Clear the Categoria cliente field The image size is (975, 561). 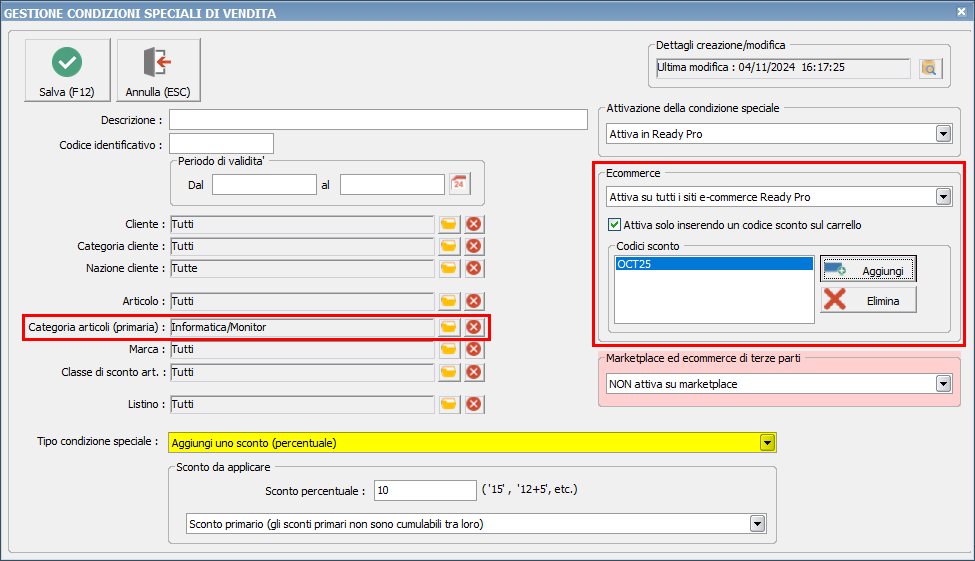click(x=474, y=246)
